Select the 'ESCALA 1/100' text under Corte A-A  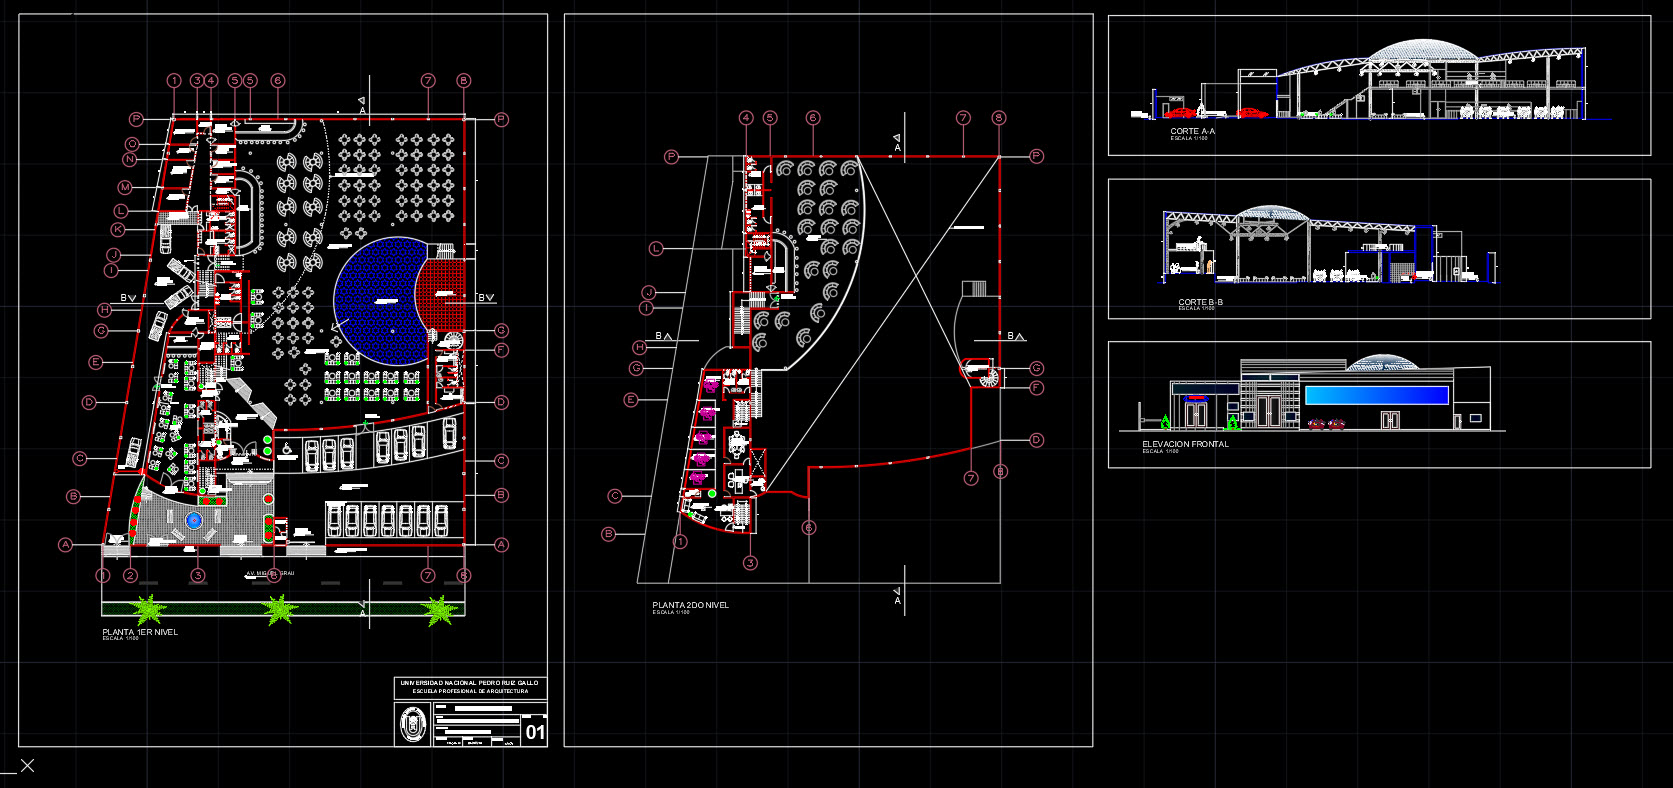click(x=1189, y=138)
